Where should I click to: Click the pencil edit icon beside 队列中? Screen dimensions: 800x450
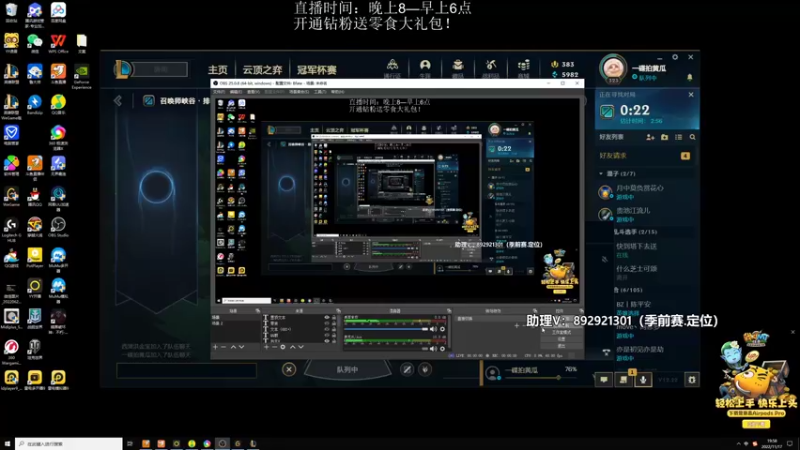click(407, 369)
